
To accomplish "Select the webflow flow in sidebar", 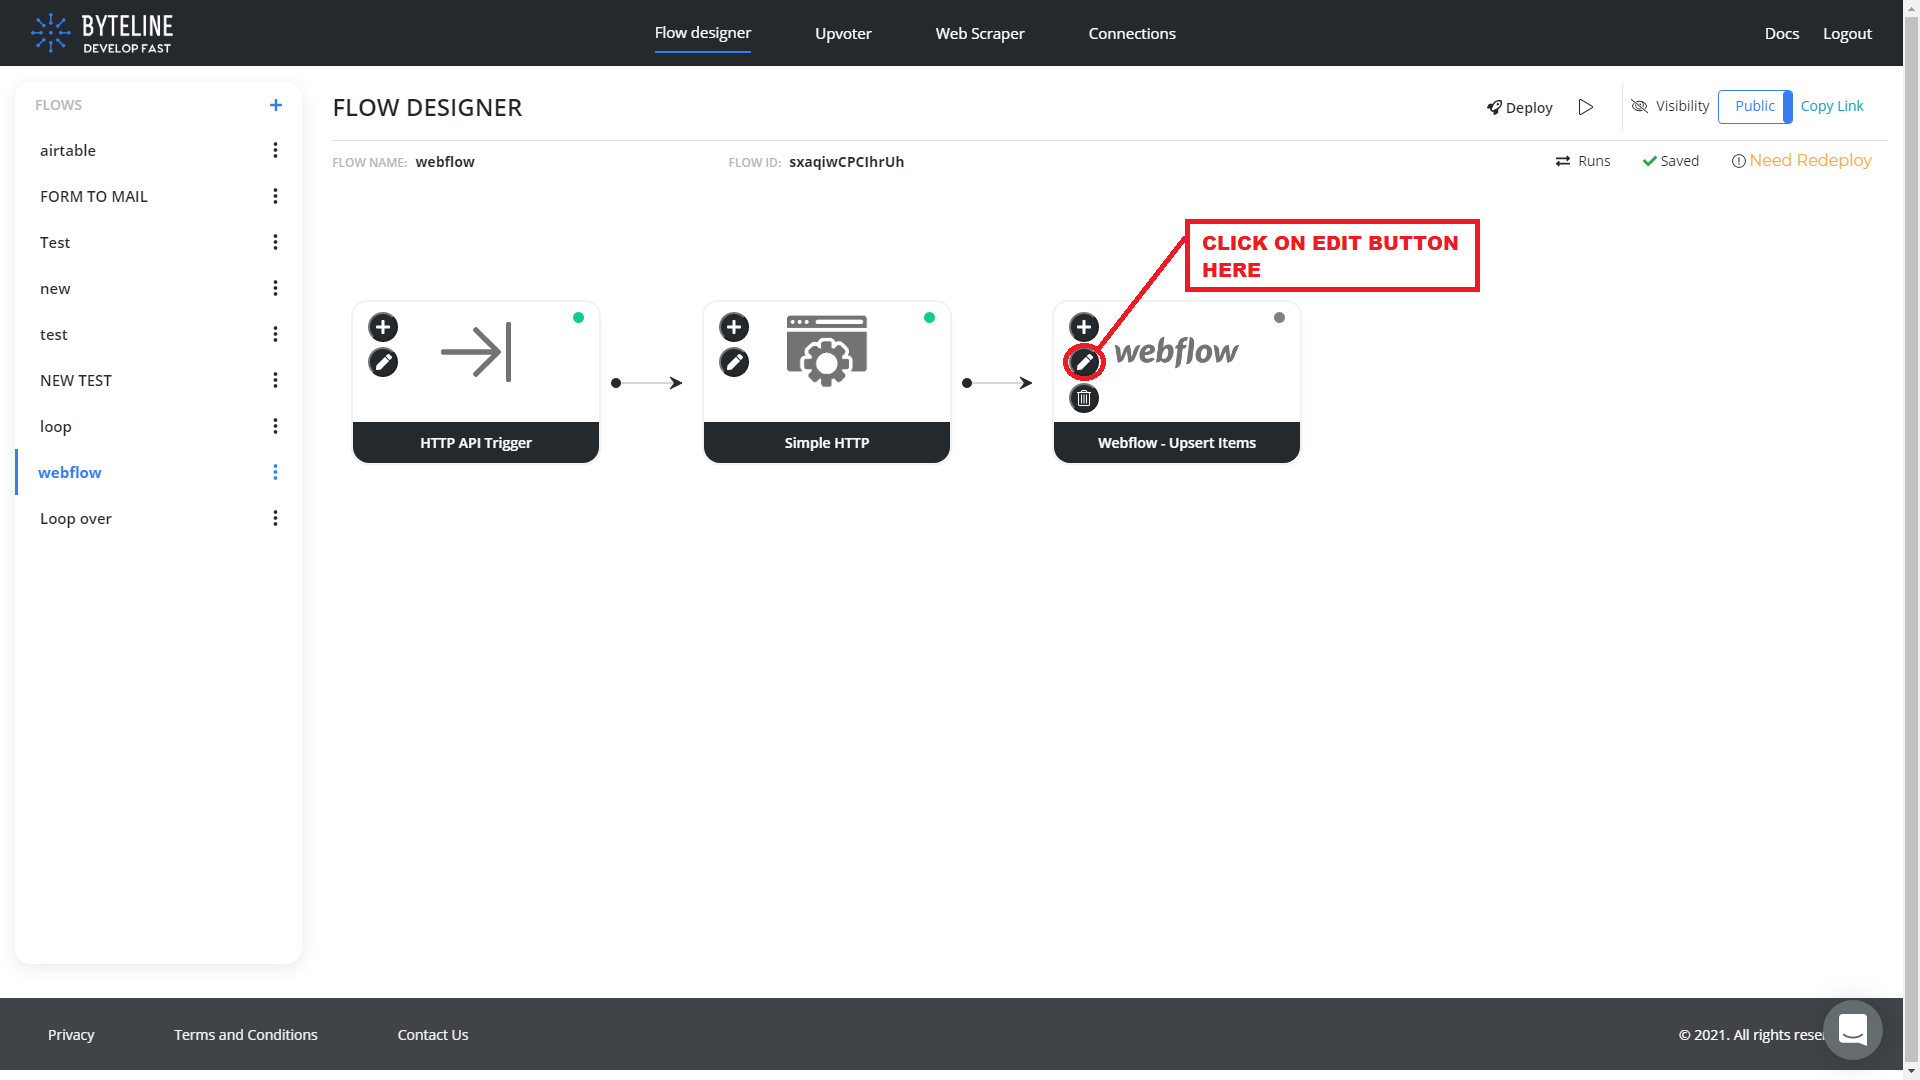I will [x=70, y=472].
